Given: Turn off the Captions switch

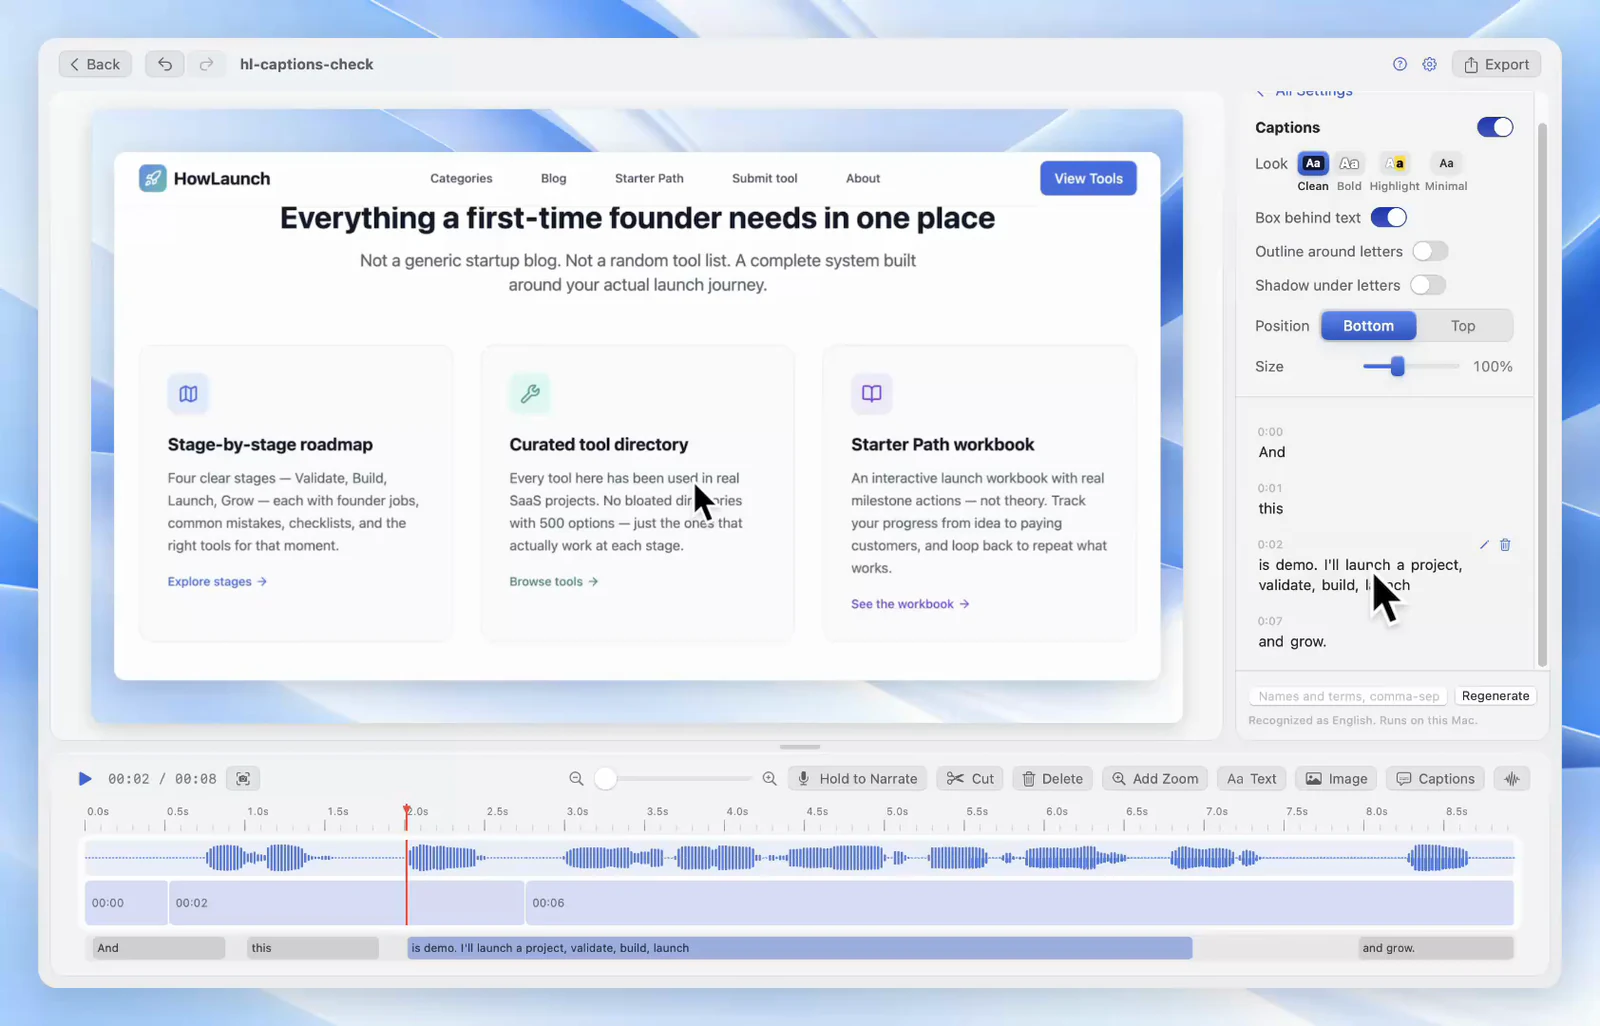Looking at the screenshot, I should pyautogui.click(x=1495, y=127).
